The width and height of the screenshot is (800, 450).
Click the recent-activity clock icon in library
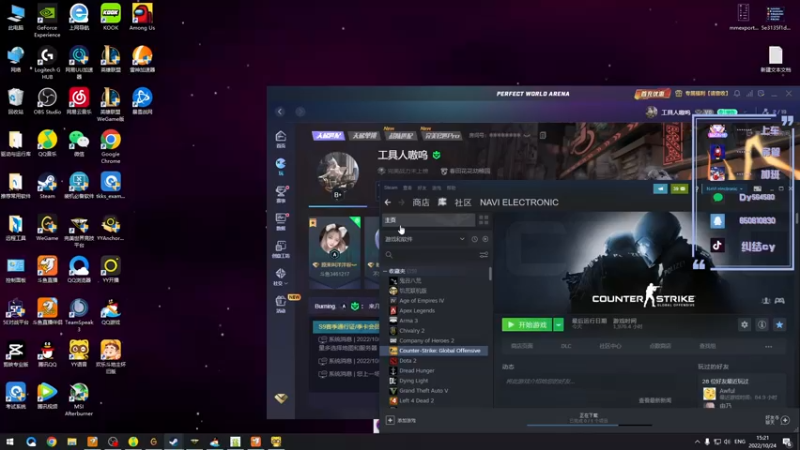tap(474, 239)
